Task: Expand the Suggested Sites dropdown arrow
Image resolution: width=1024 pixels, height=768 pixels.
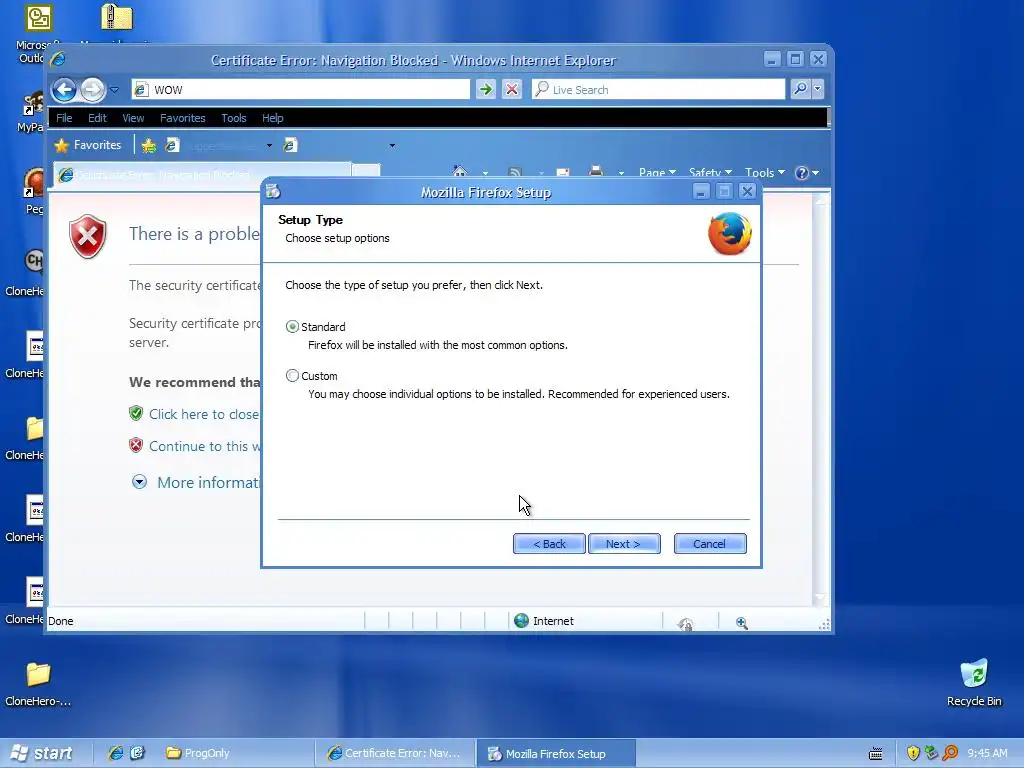Action: coord(269,146)
